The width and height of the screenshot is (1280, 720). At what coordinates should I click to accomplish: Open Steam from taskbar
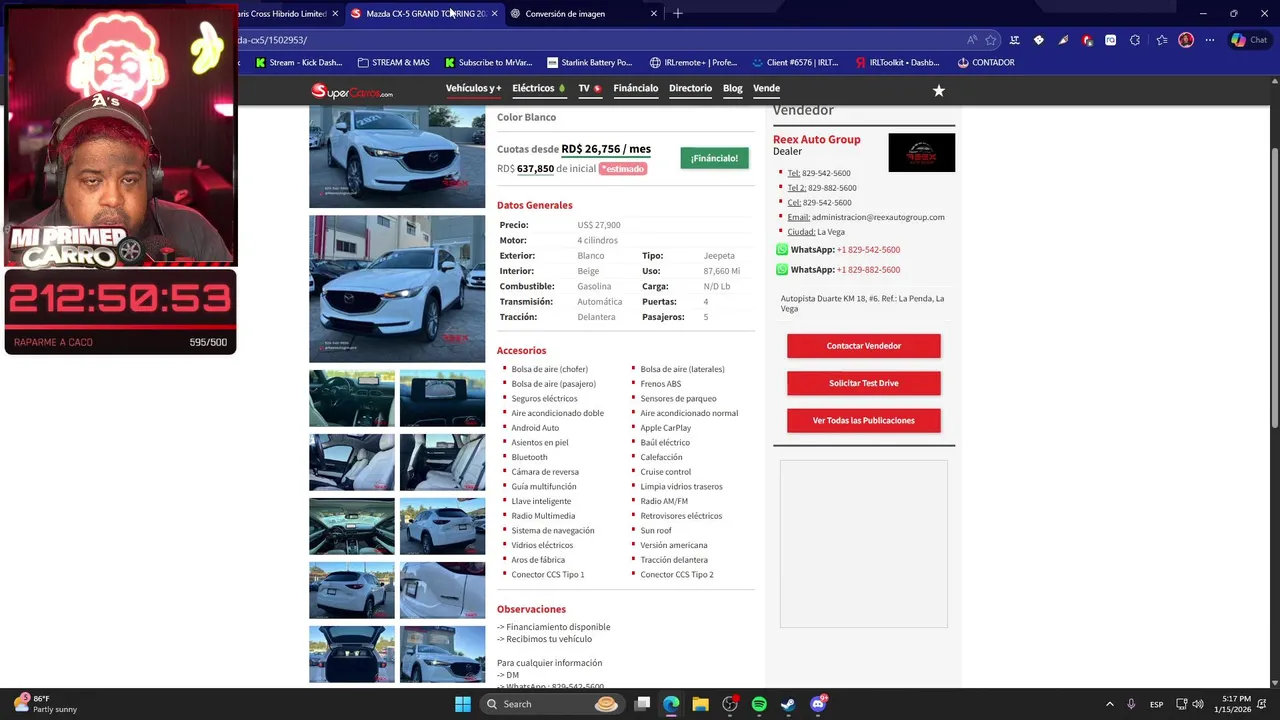click(x=788, y=704)
